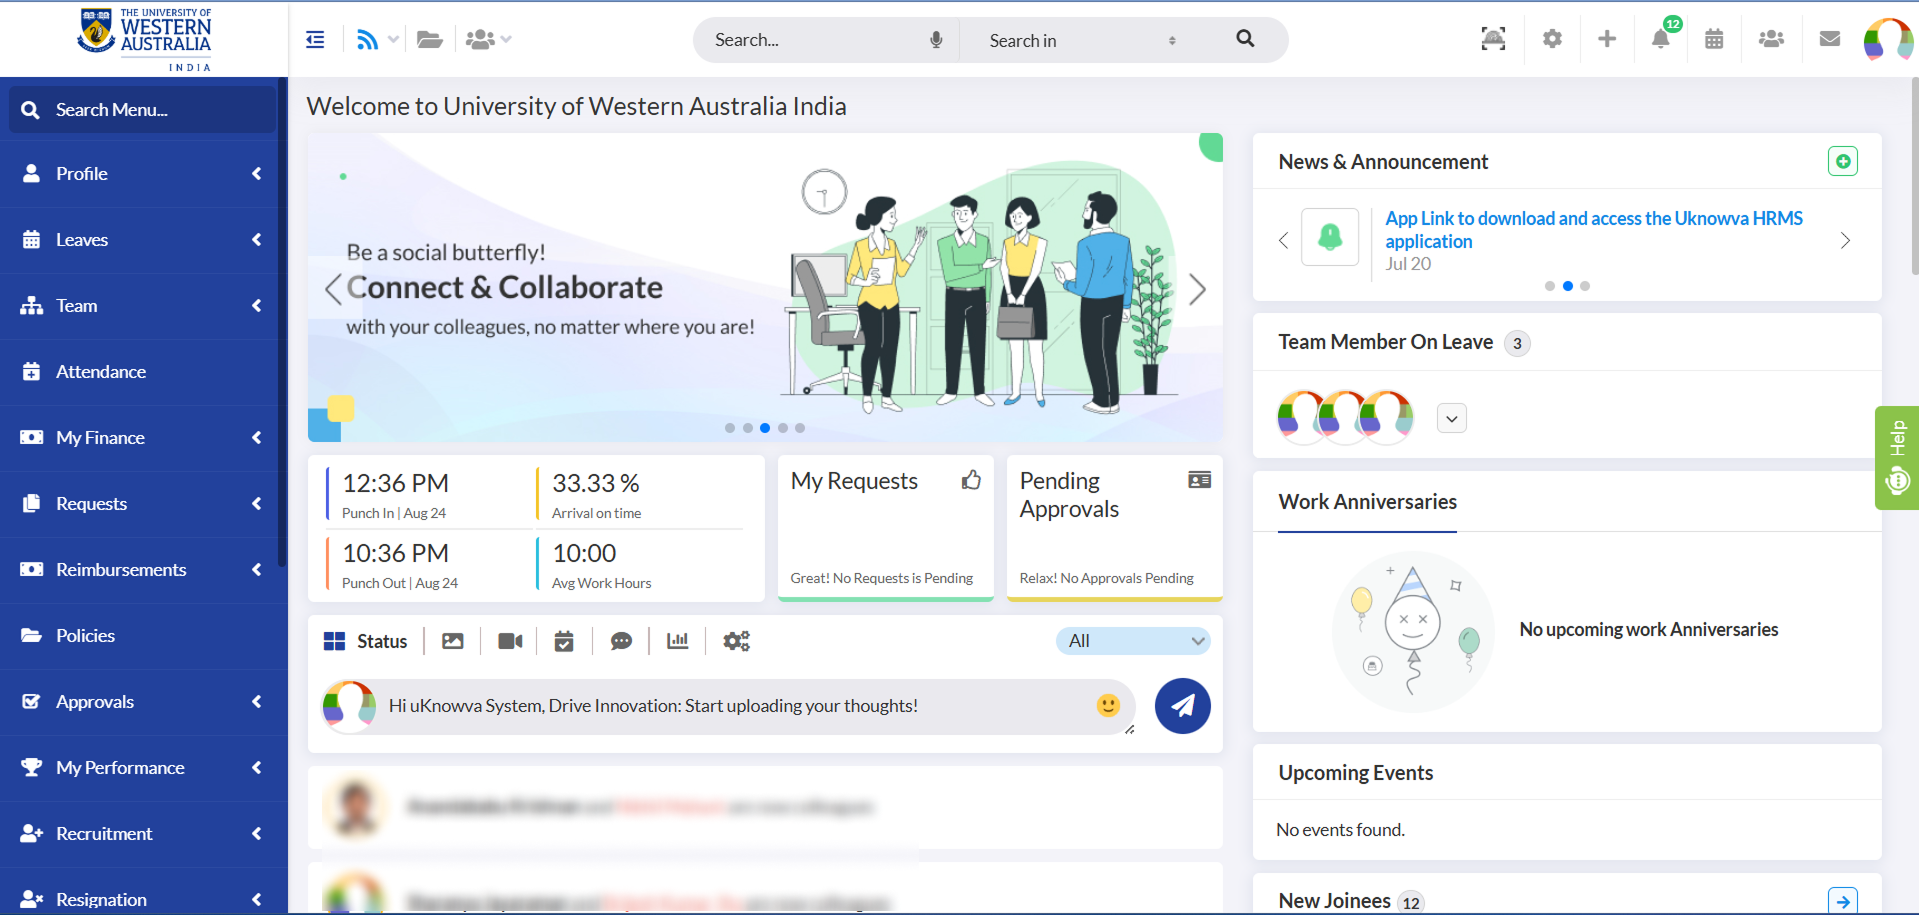Open the All filter dropdown

[x=1133, y=641]
